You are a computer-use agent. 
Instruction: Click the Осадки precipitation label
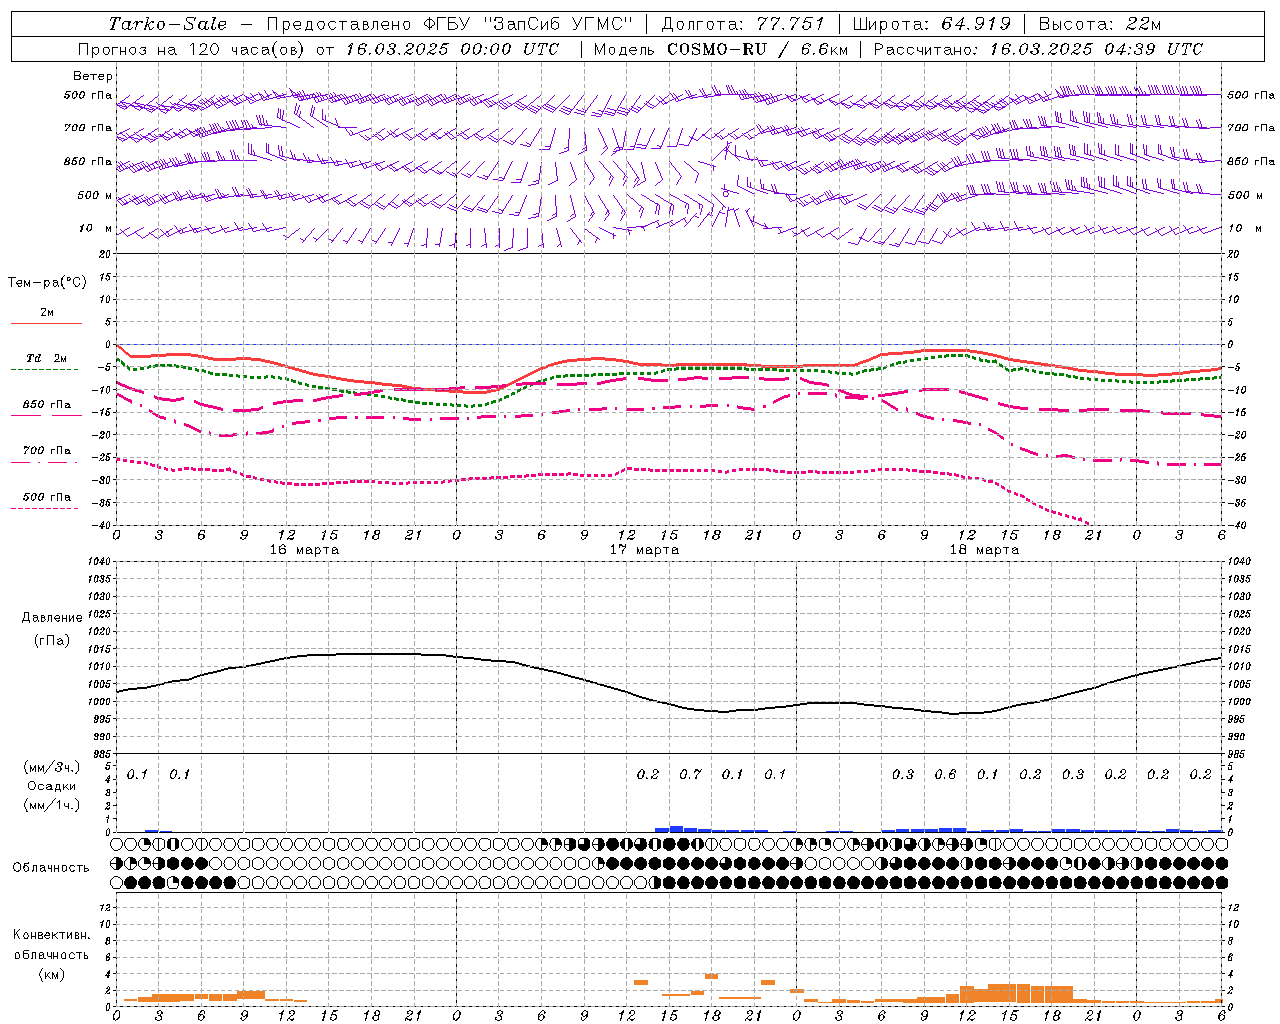(52, 786)
